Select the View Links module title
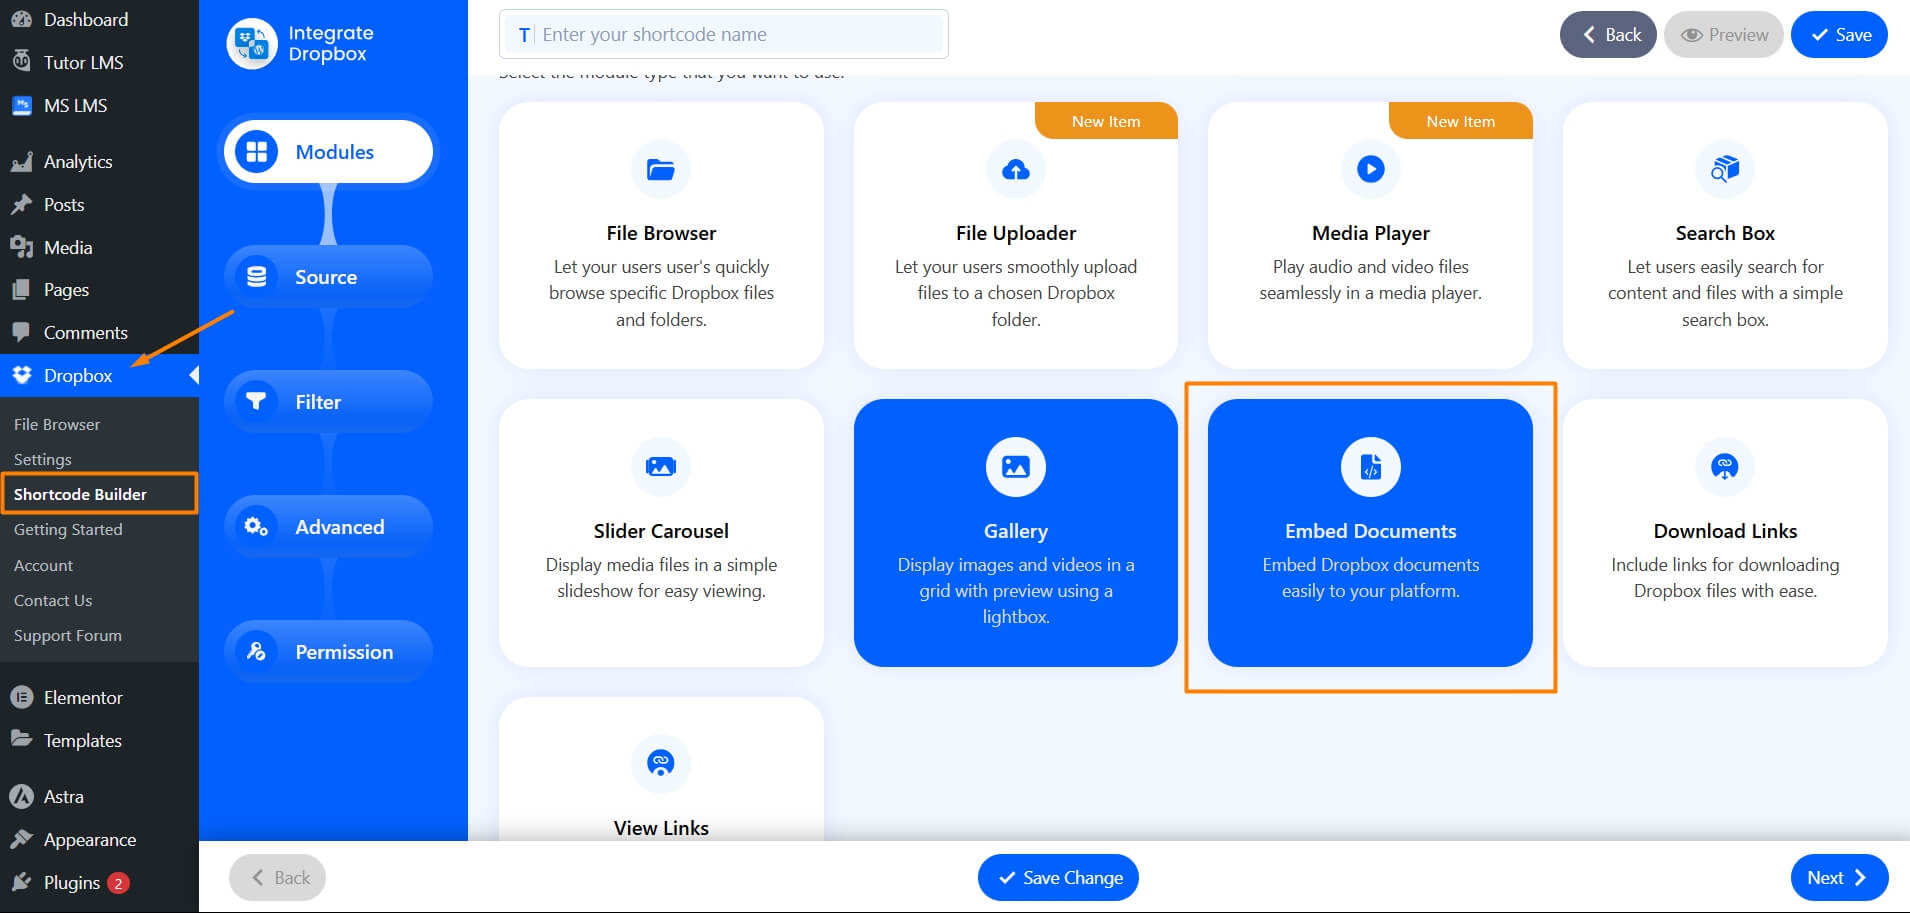1910x913 pixels. 661,828
